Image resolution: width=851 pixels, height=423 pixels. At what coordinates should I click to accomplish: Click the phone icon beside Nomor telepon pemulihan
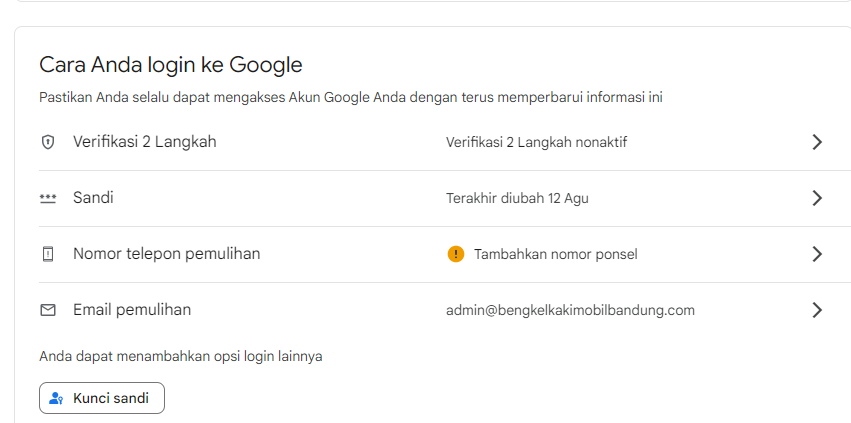tap(48, 254)
